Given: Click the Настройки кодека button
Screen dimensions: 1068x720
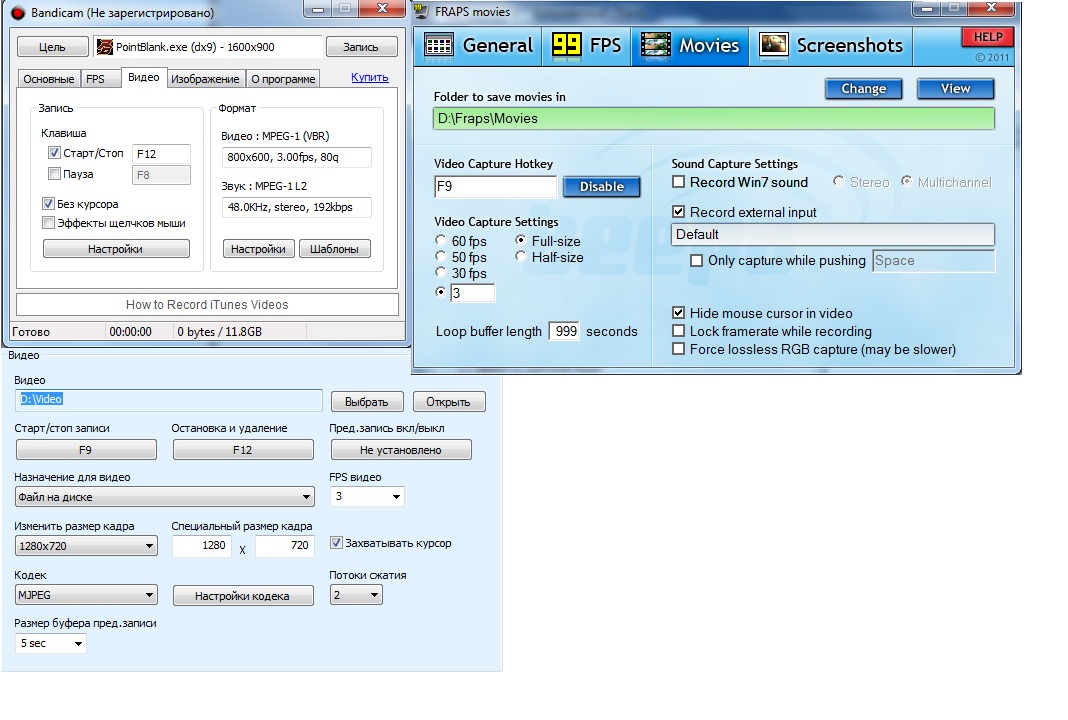Looking at the screenshot, I should click(x=243, y=595).
